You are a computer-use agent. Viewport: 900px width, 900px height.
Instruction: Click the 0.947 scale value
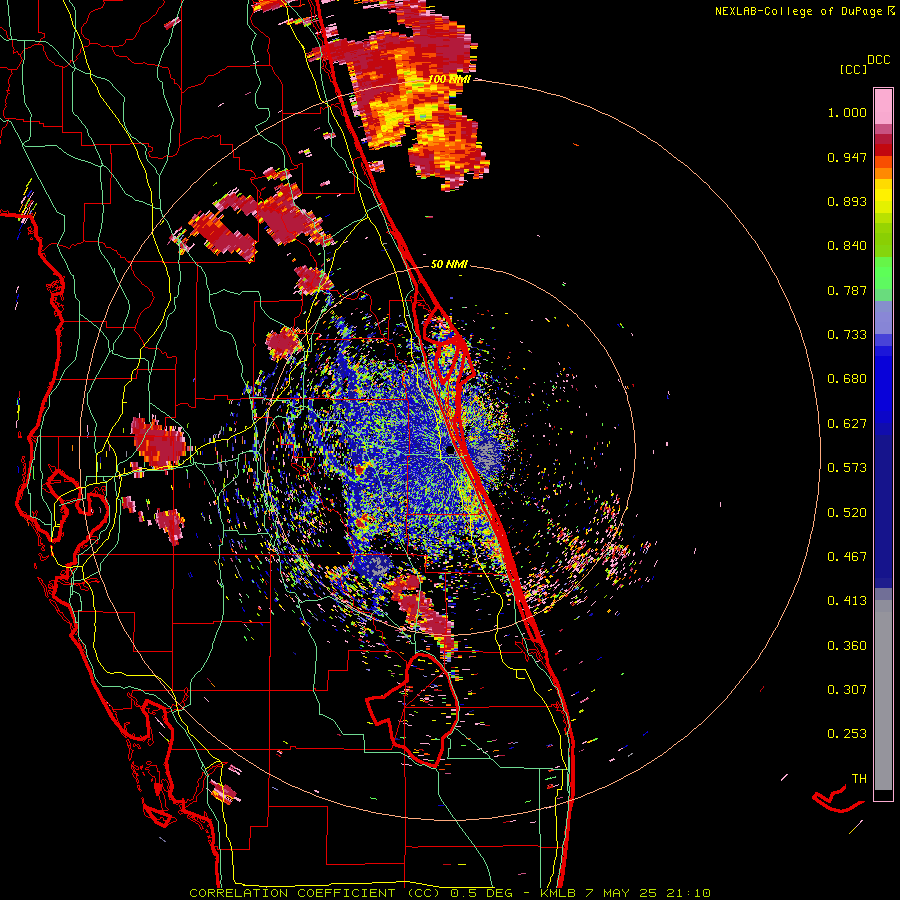847,157
